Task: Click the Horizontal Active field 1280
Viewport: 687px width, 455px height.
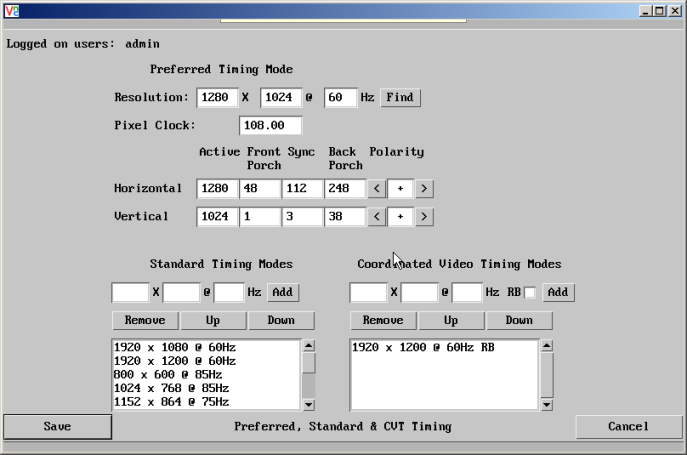Action: pyautogui.click(x=217, y=188)
